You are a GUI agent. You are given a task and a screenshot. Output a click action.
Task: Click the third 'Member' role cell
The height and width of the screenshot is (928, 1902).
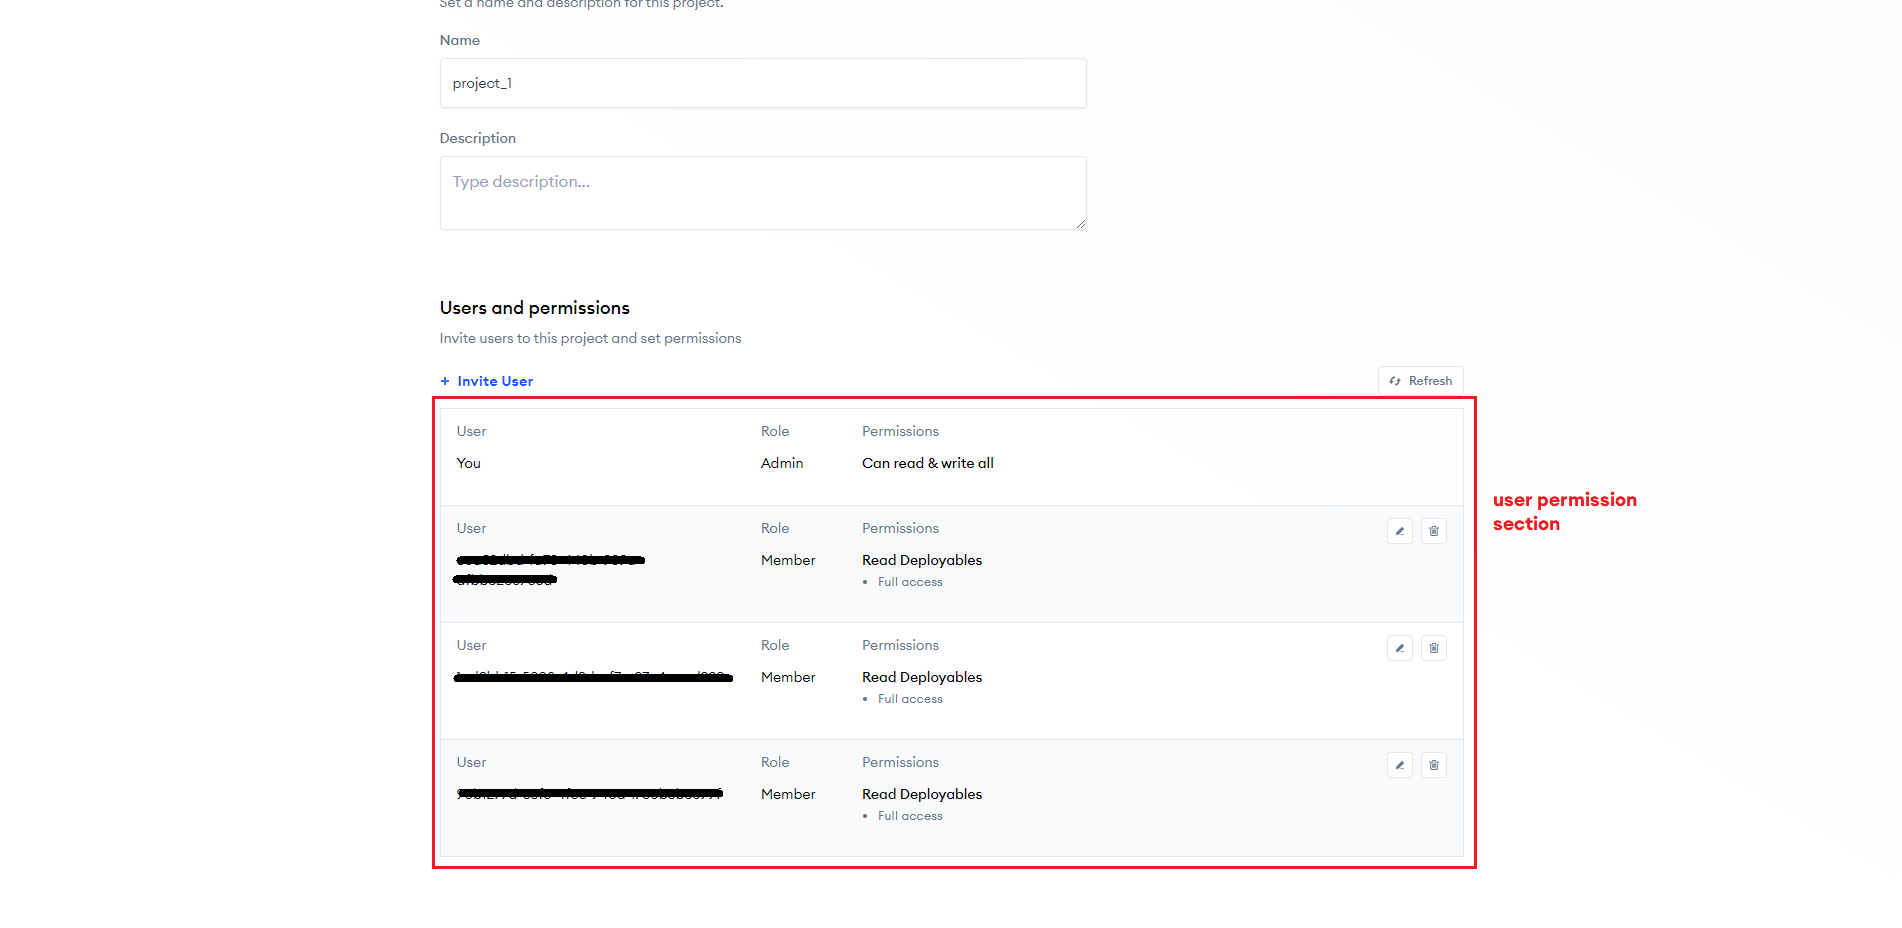click(x=788, y=794)
